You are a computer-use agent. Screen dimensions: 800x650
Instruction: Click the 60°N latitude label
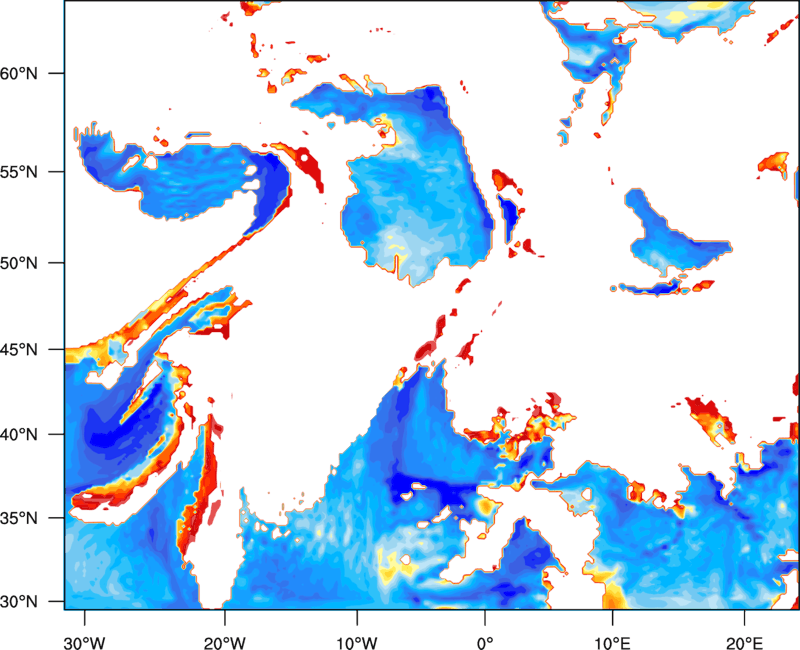pos(19,73)
